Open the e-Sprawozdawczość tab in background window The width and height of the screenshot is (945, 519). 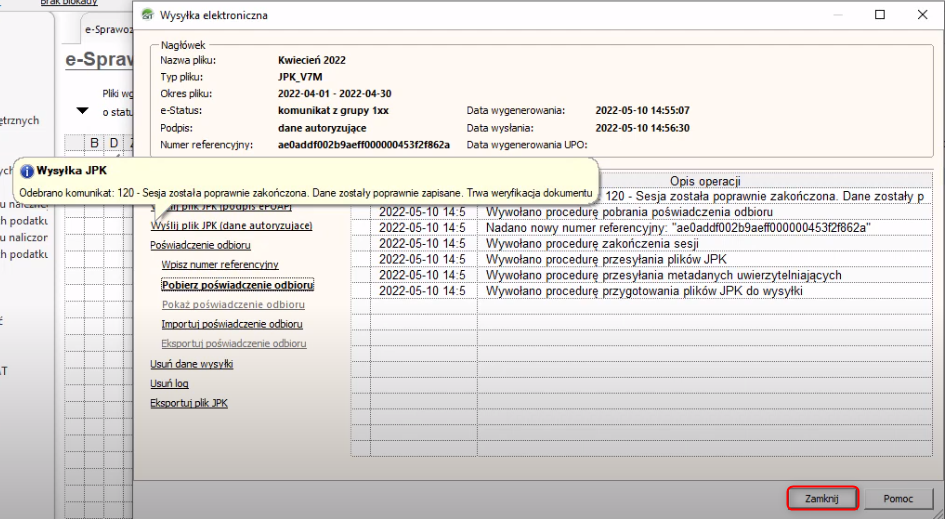[x=107, y=29]
